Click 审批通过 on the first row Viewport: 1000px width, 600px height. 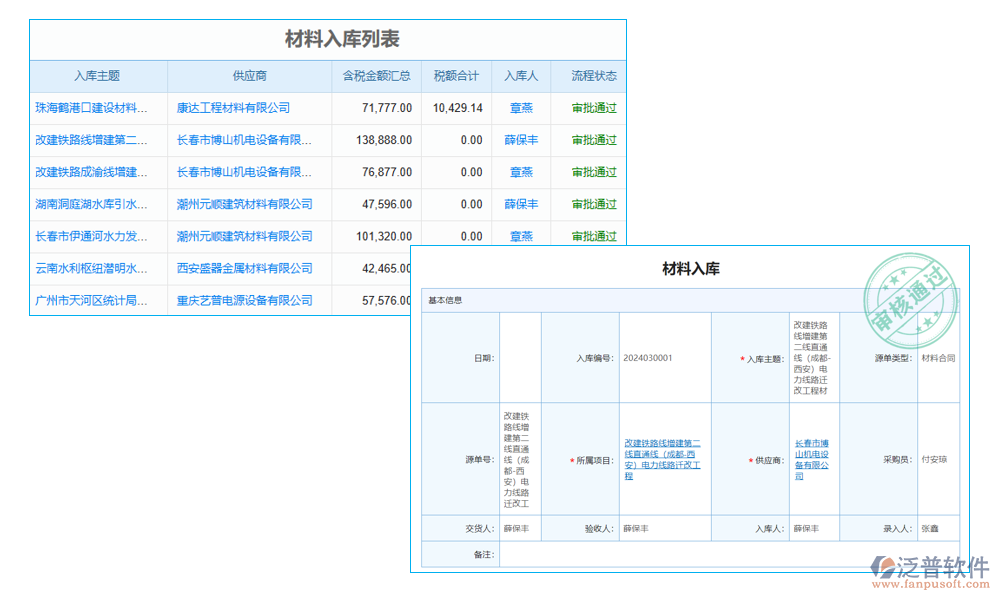pos(592,108)
